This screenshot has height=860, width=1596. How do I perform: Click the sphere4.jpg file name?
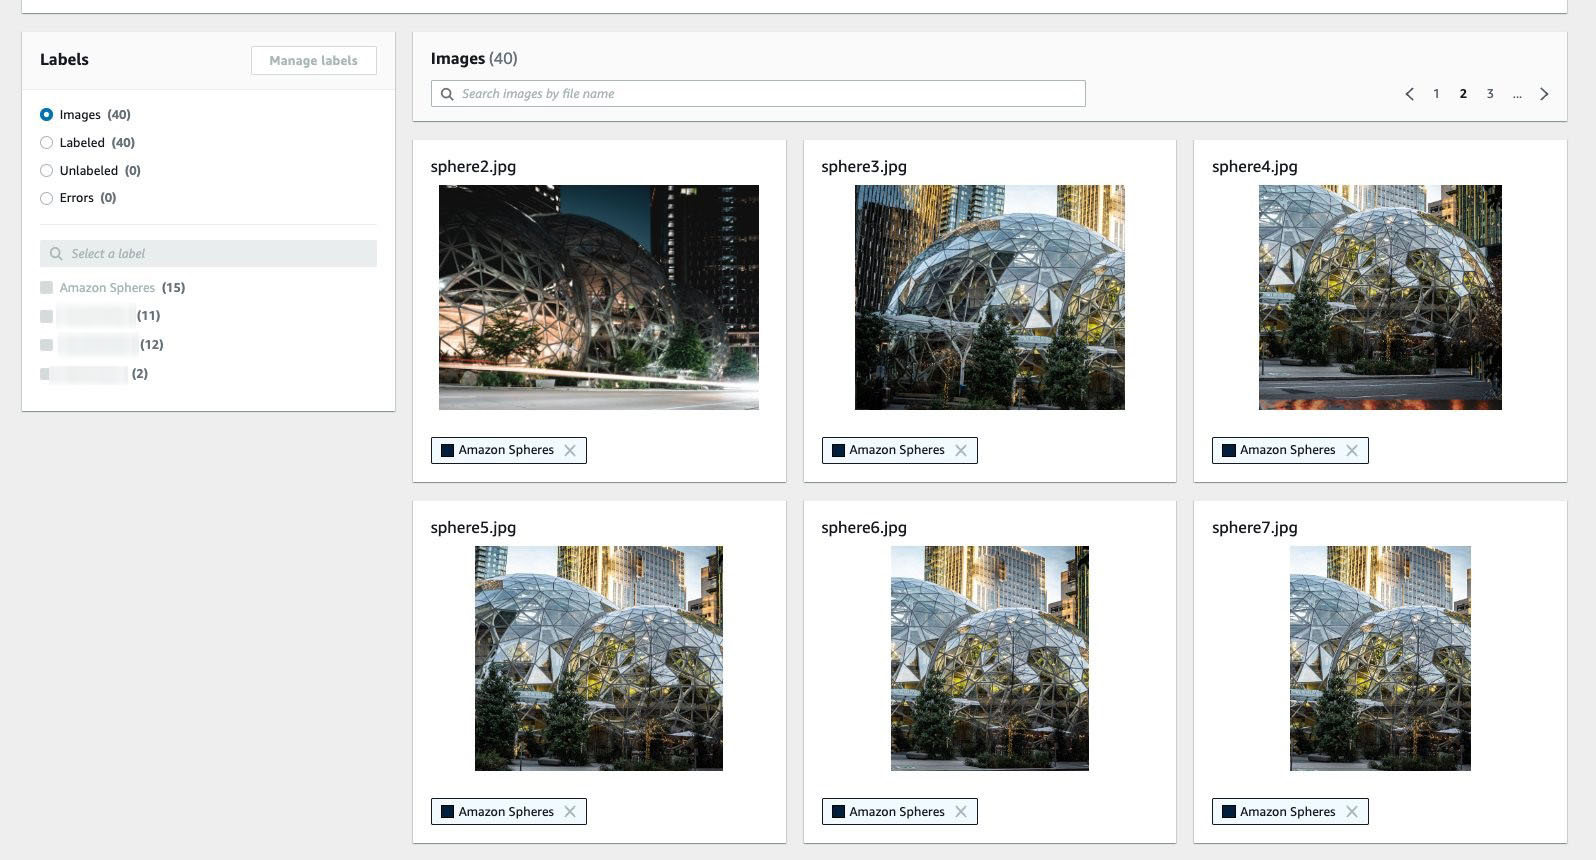click(x=1255, y=167)
